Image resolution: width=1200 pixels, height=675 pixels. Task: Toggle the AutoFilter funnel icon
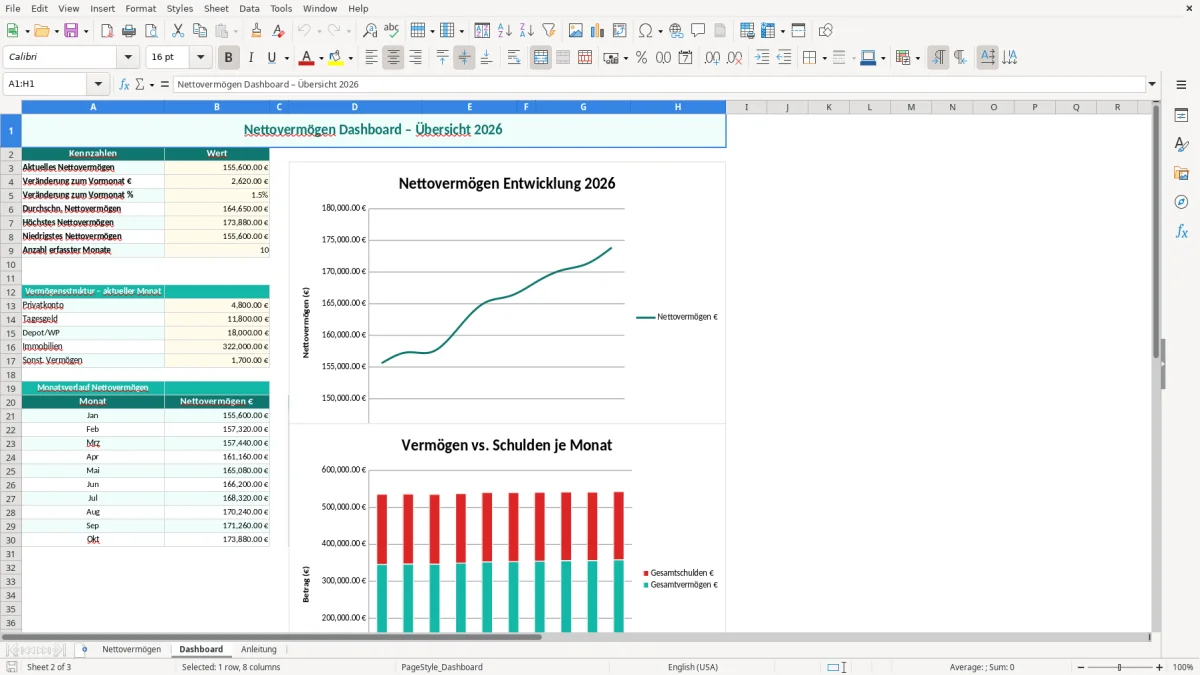[x=549, y=31]
